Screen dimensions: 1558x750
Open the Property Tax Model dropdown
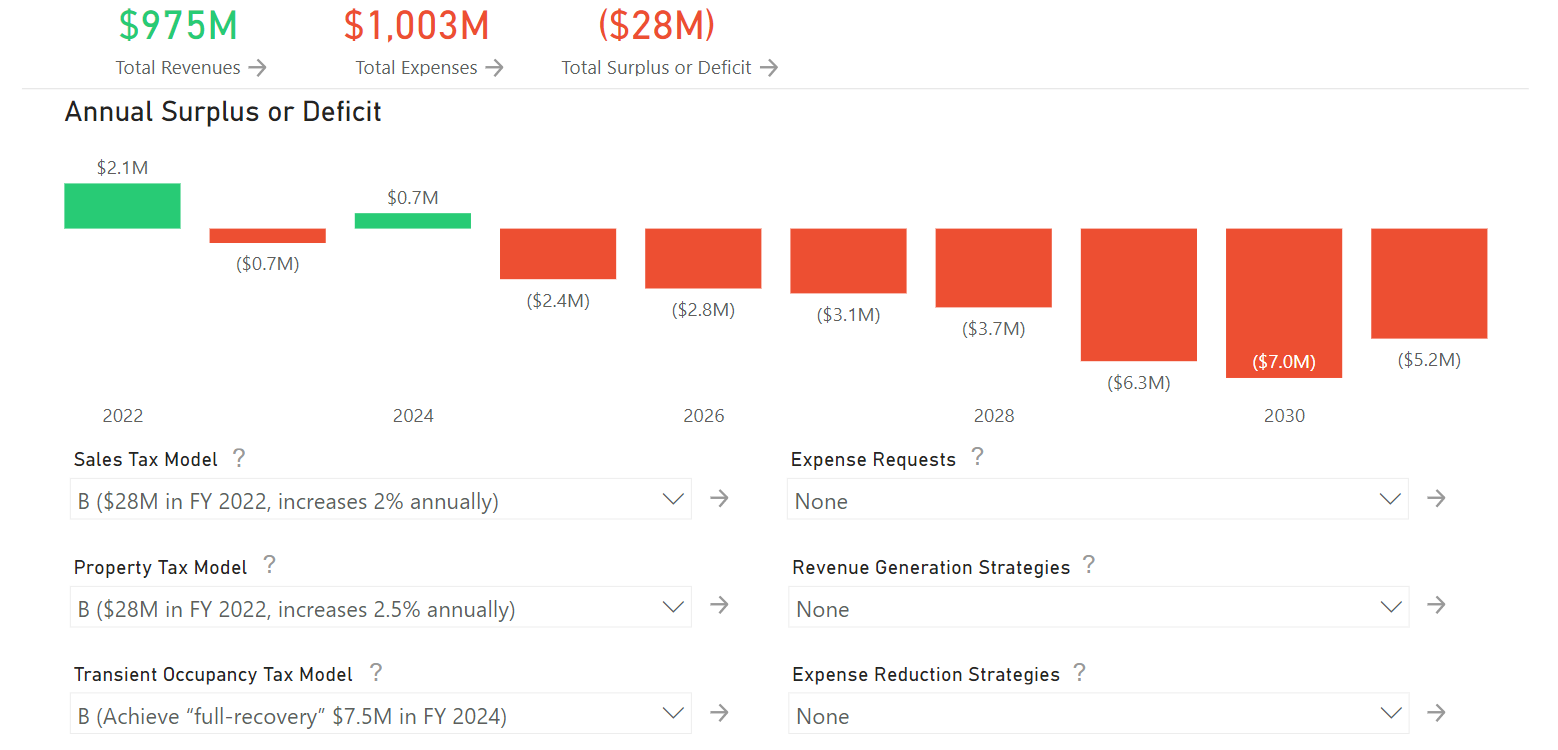click(381, 607)
